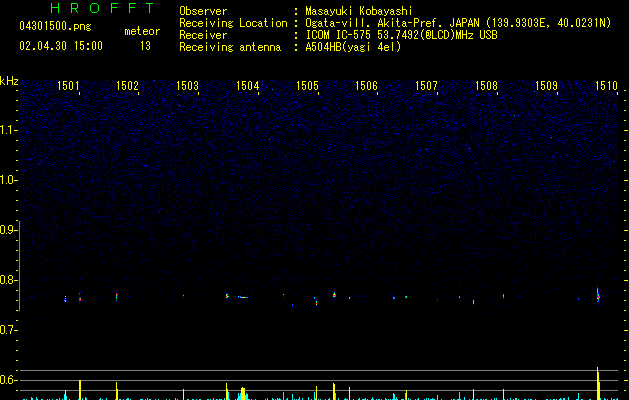Click the 1.1 kHz axis label
This screenshot has height=400, width=629.
pyautogui.click(x=8, y=130)
